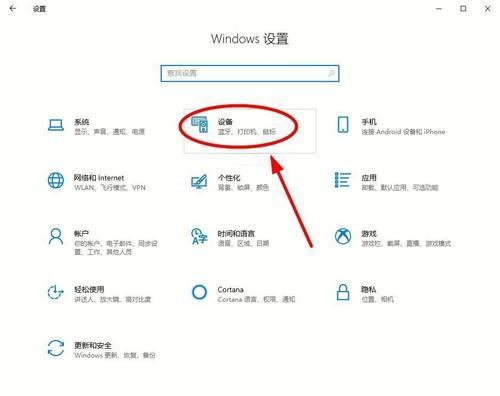Open the 网络和 Internet globe icon
This screenshot has width=500, height=396.
56,181
